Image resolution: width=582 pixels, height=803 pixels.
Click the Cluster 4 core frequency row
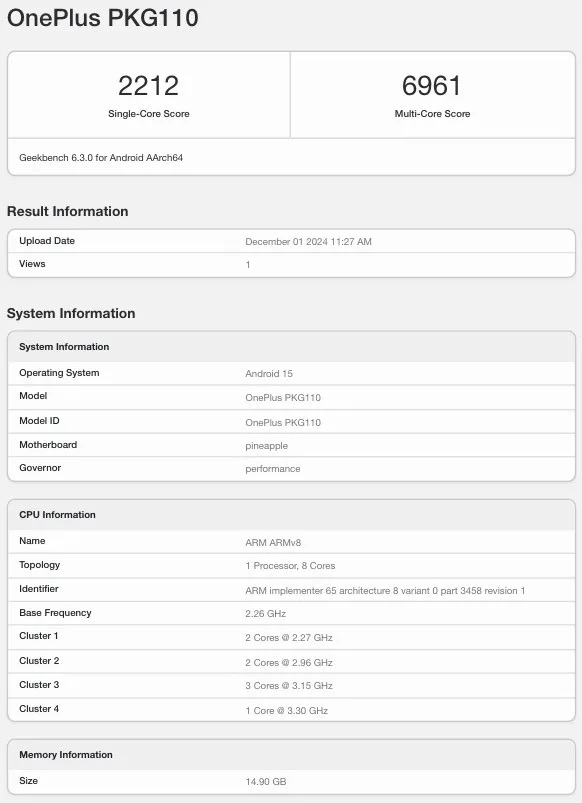(292, 710)
